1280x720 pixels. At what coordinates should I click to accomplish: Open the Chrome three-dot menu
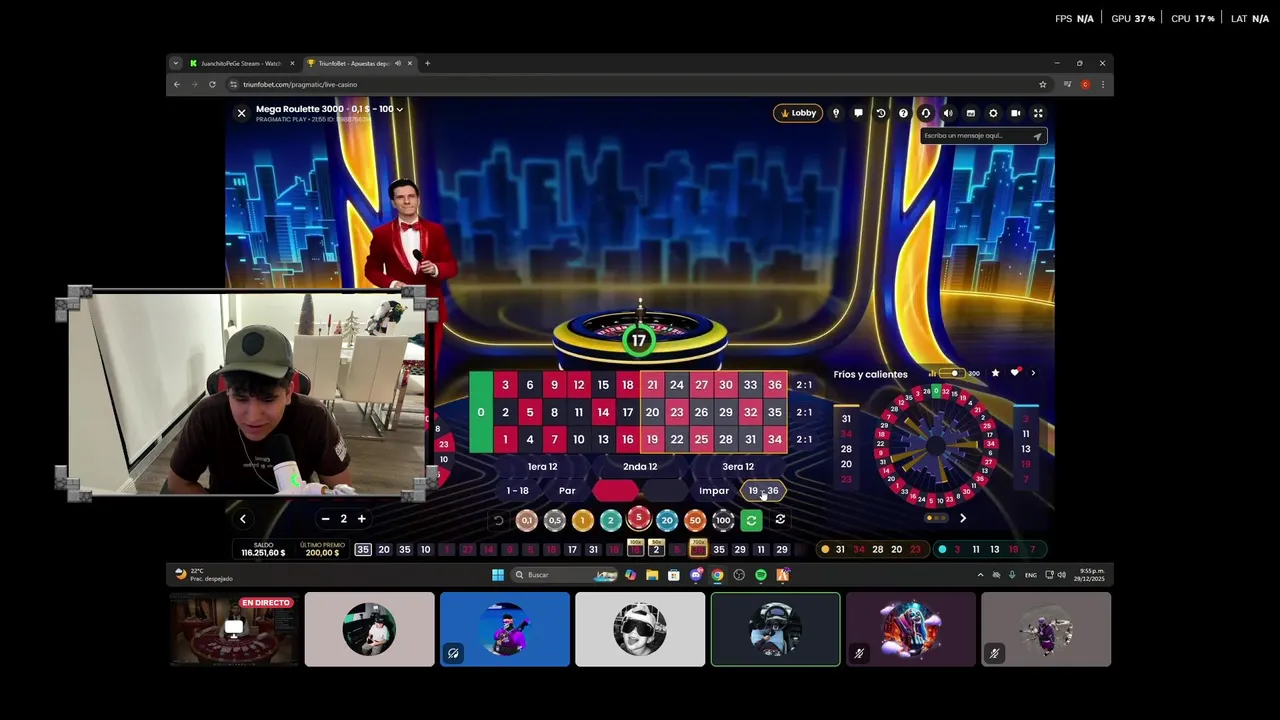click(x=1103, y=84)
